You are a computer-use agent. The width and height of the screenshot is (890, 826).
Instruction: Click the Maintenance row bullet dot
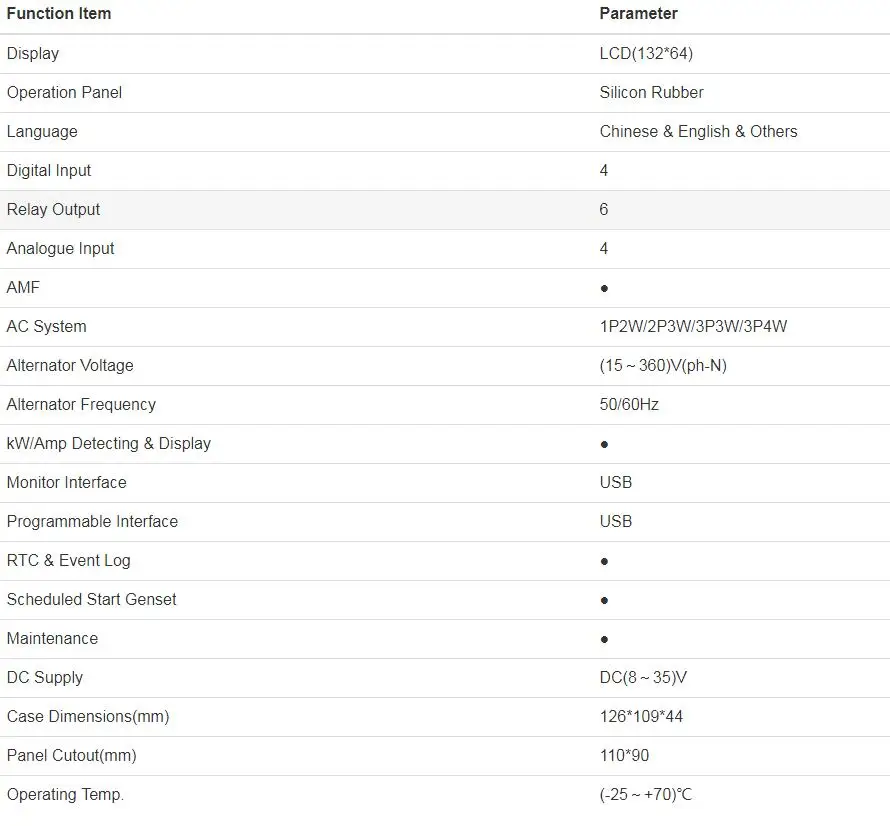coord(604,640)
